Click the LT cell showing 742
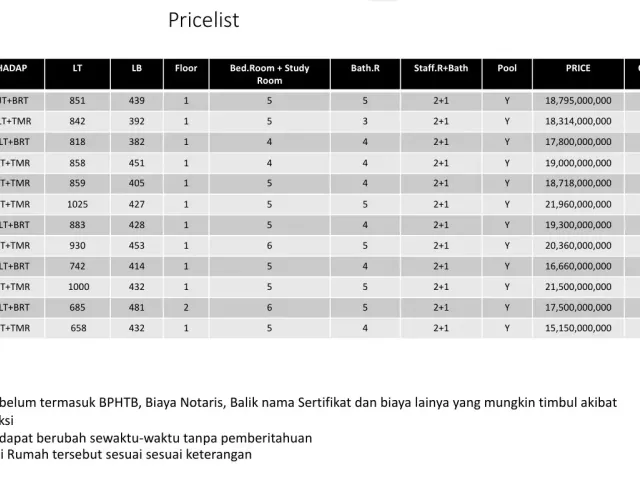Viewport: 640px width, 480px height. click(78, 267)
